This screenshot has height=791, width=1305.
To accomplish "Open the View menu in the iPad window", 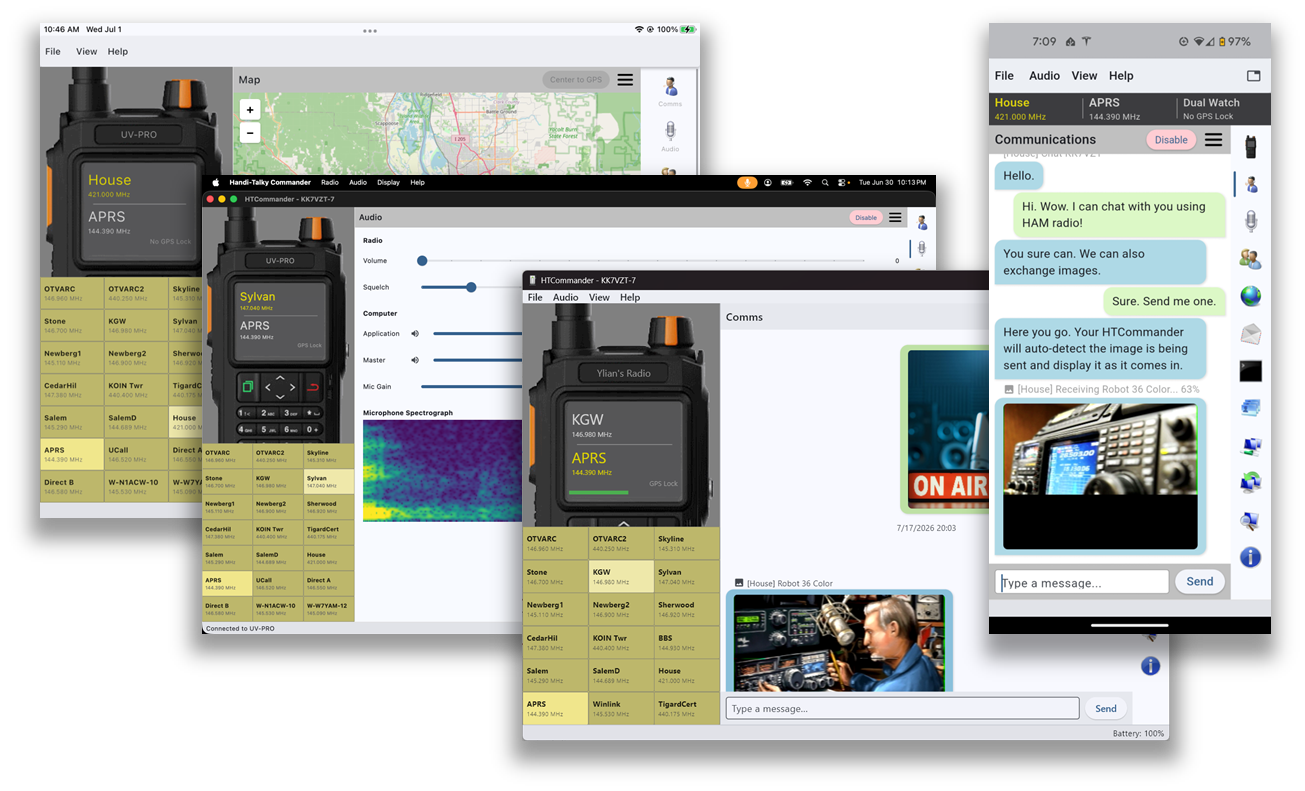I will (x=87, y=52).
